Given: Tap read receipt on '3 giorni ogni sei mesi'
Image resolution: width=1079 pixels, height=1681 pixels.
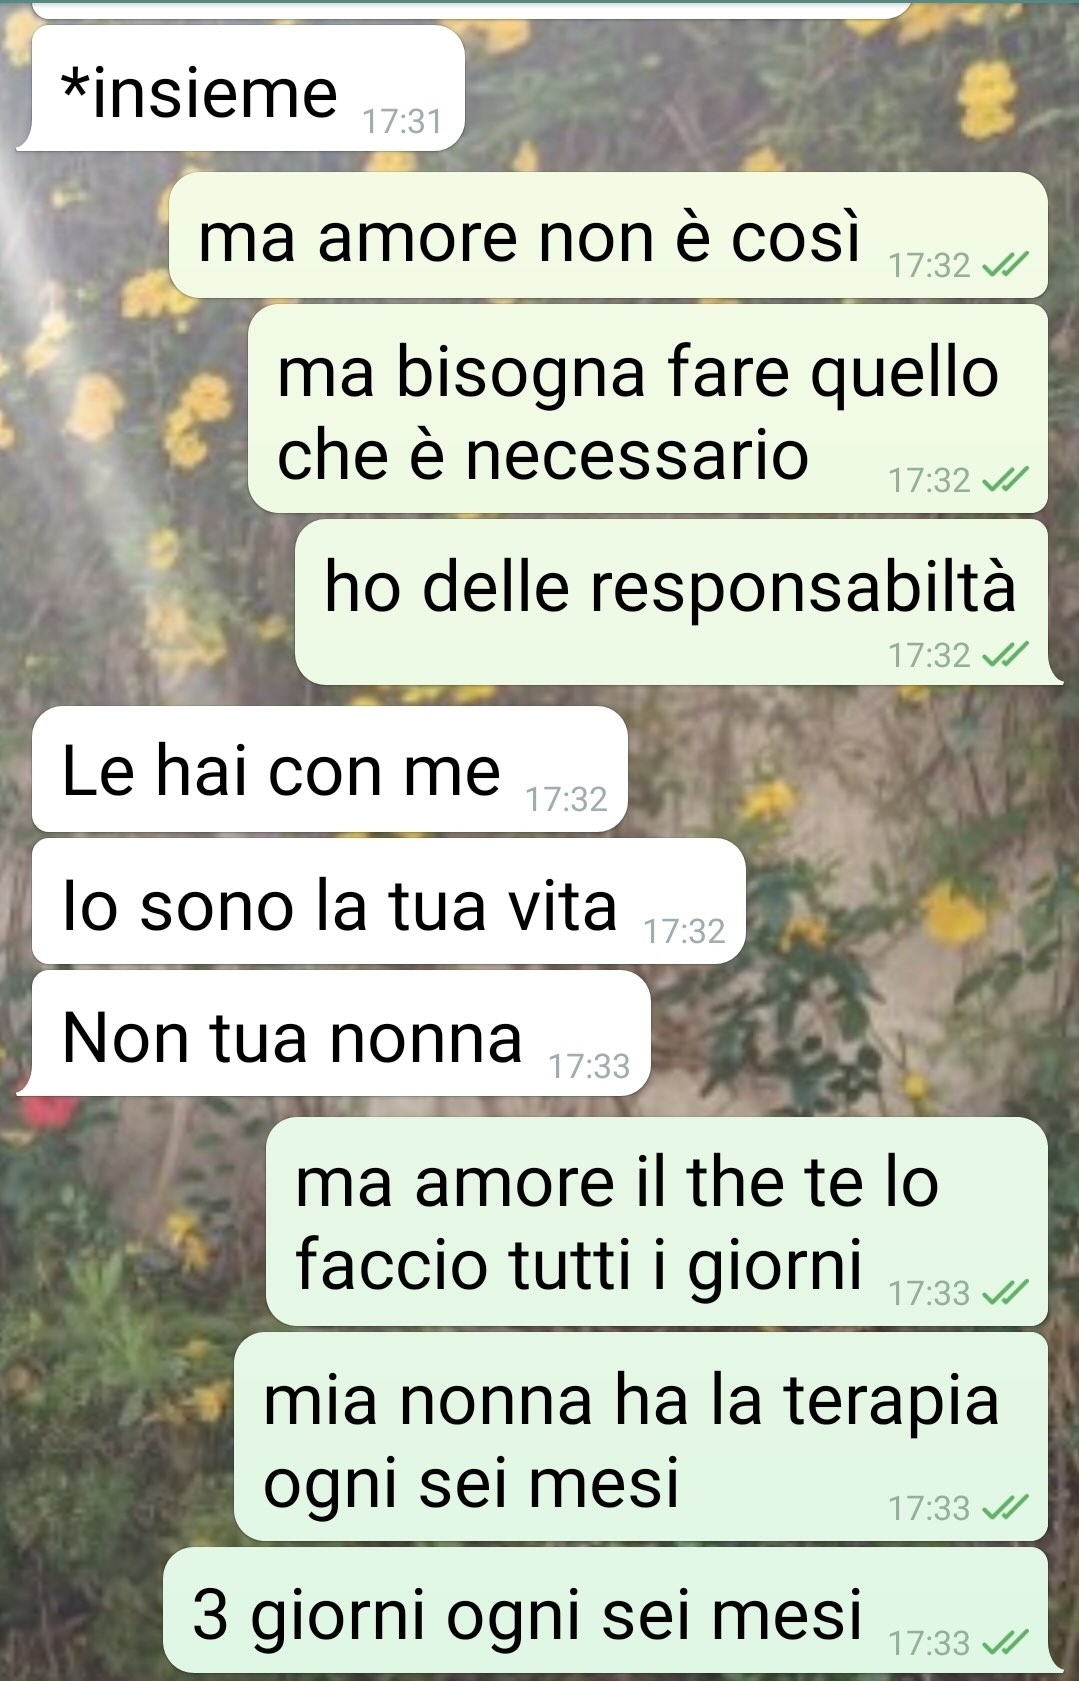Looking at the screenshot, I should click(x=1005, y=1643).
